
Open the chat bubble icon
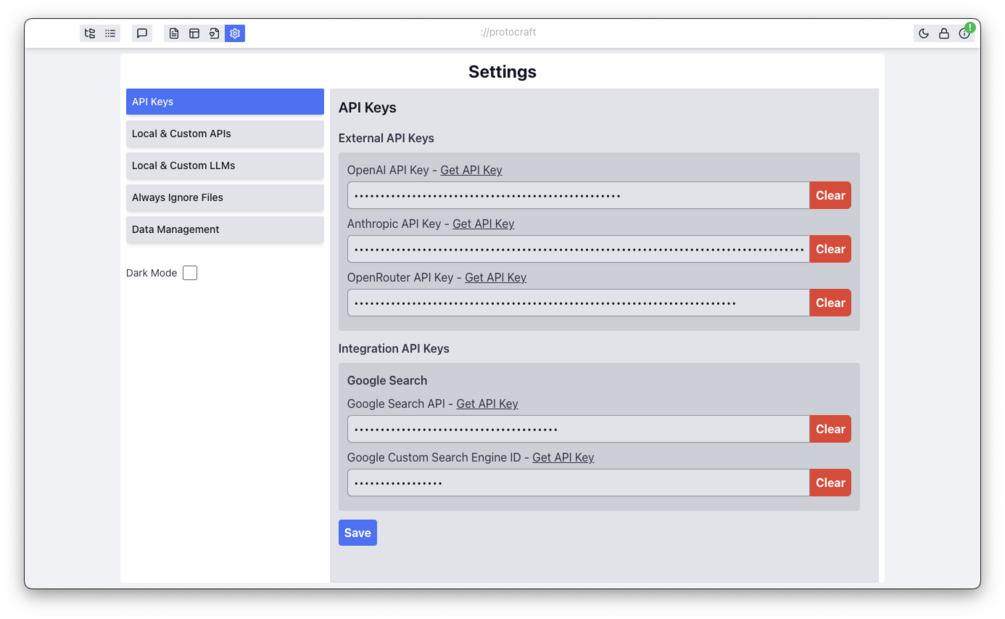pos(142,33)
